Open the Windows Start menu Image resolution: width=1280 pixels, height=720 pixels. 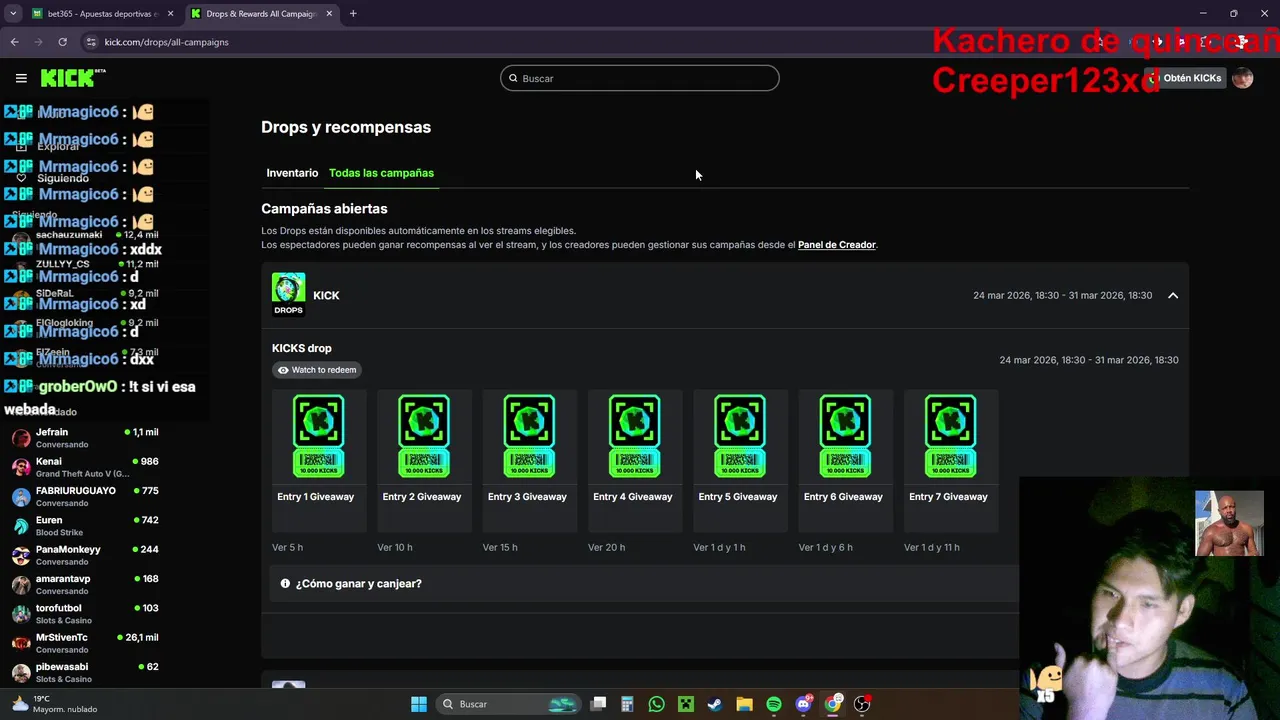tap(419, 704)
